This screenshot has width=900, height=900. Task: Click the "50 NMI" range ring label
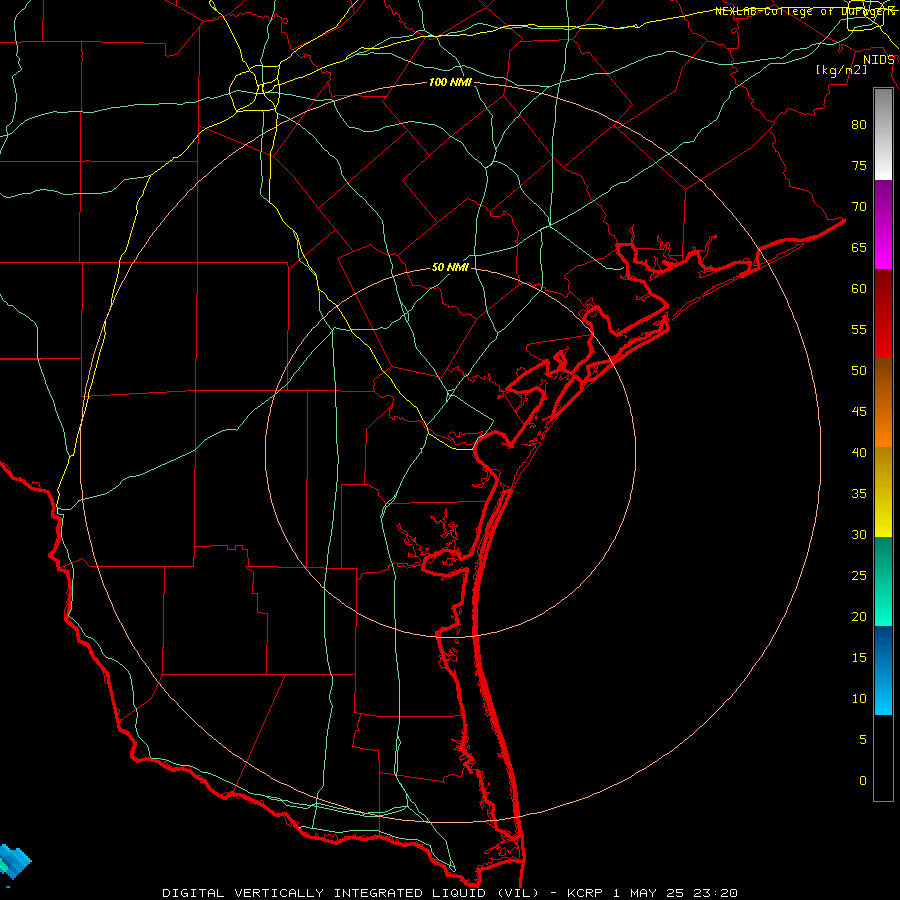pyautogui.click(x=451, y=267)
